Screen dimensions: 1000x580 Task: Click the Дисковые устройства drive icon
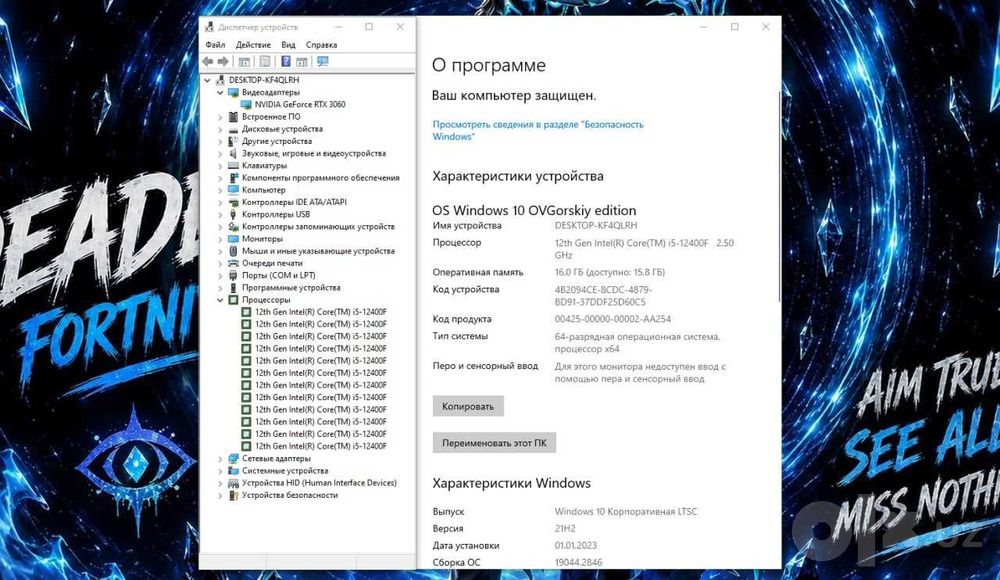(233, 129)
